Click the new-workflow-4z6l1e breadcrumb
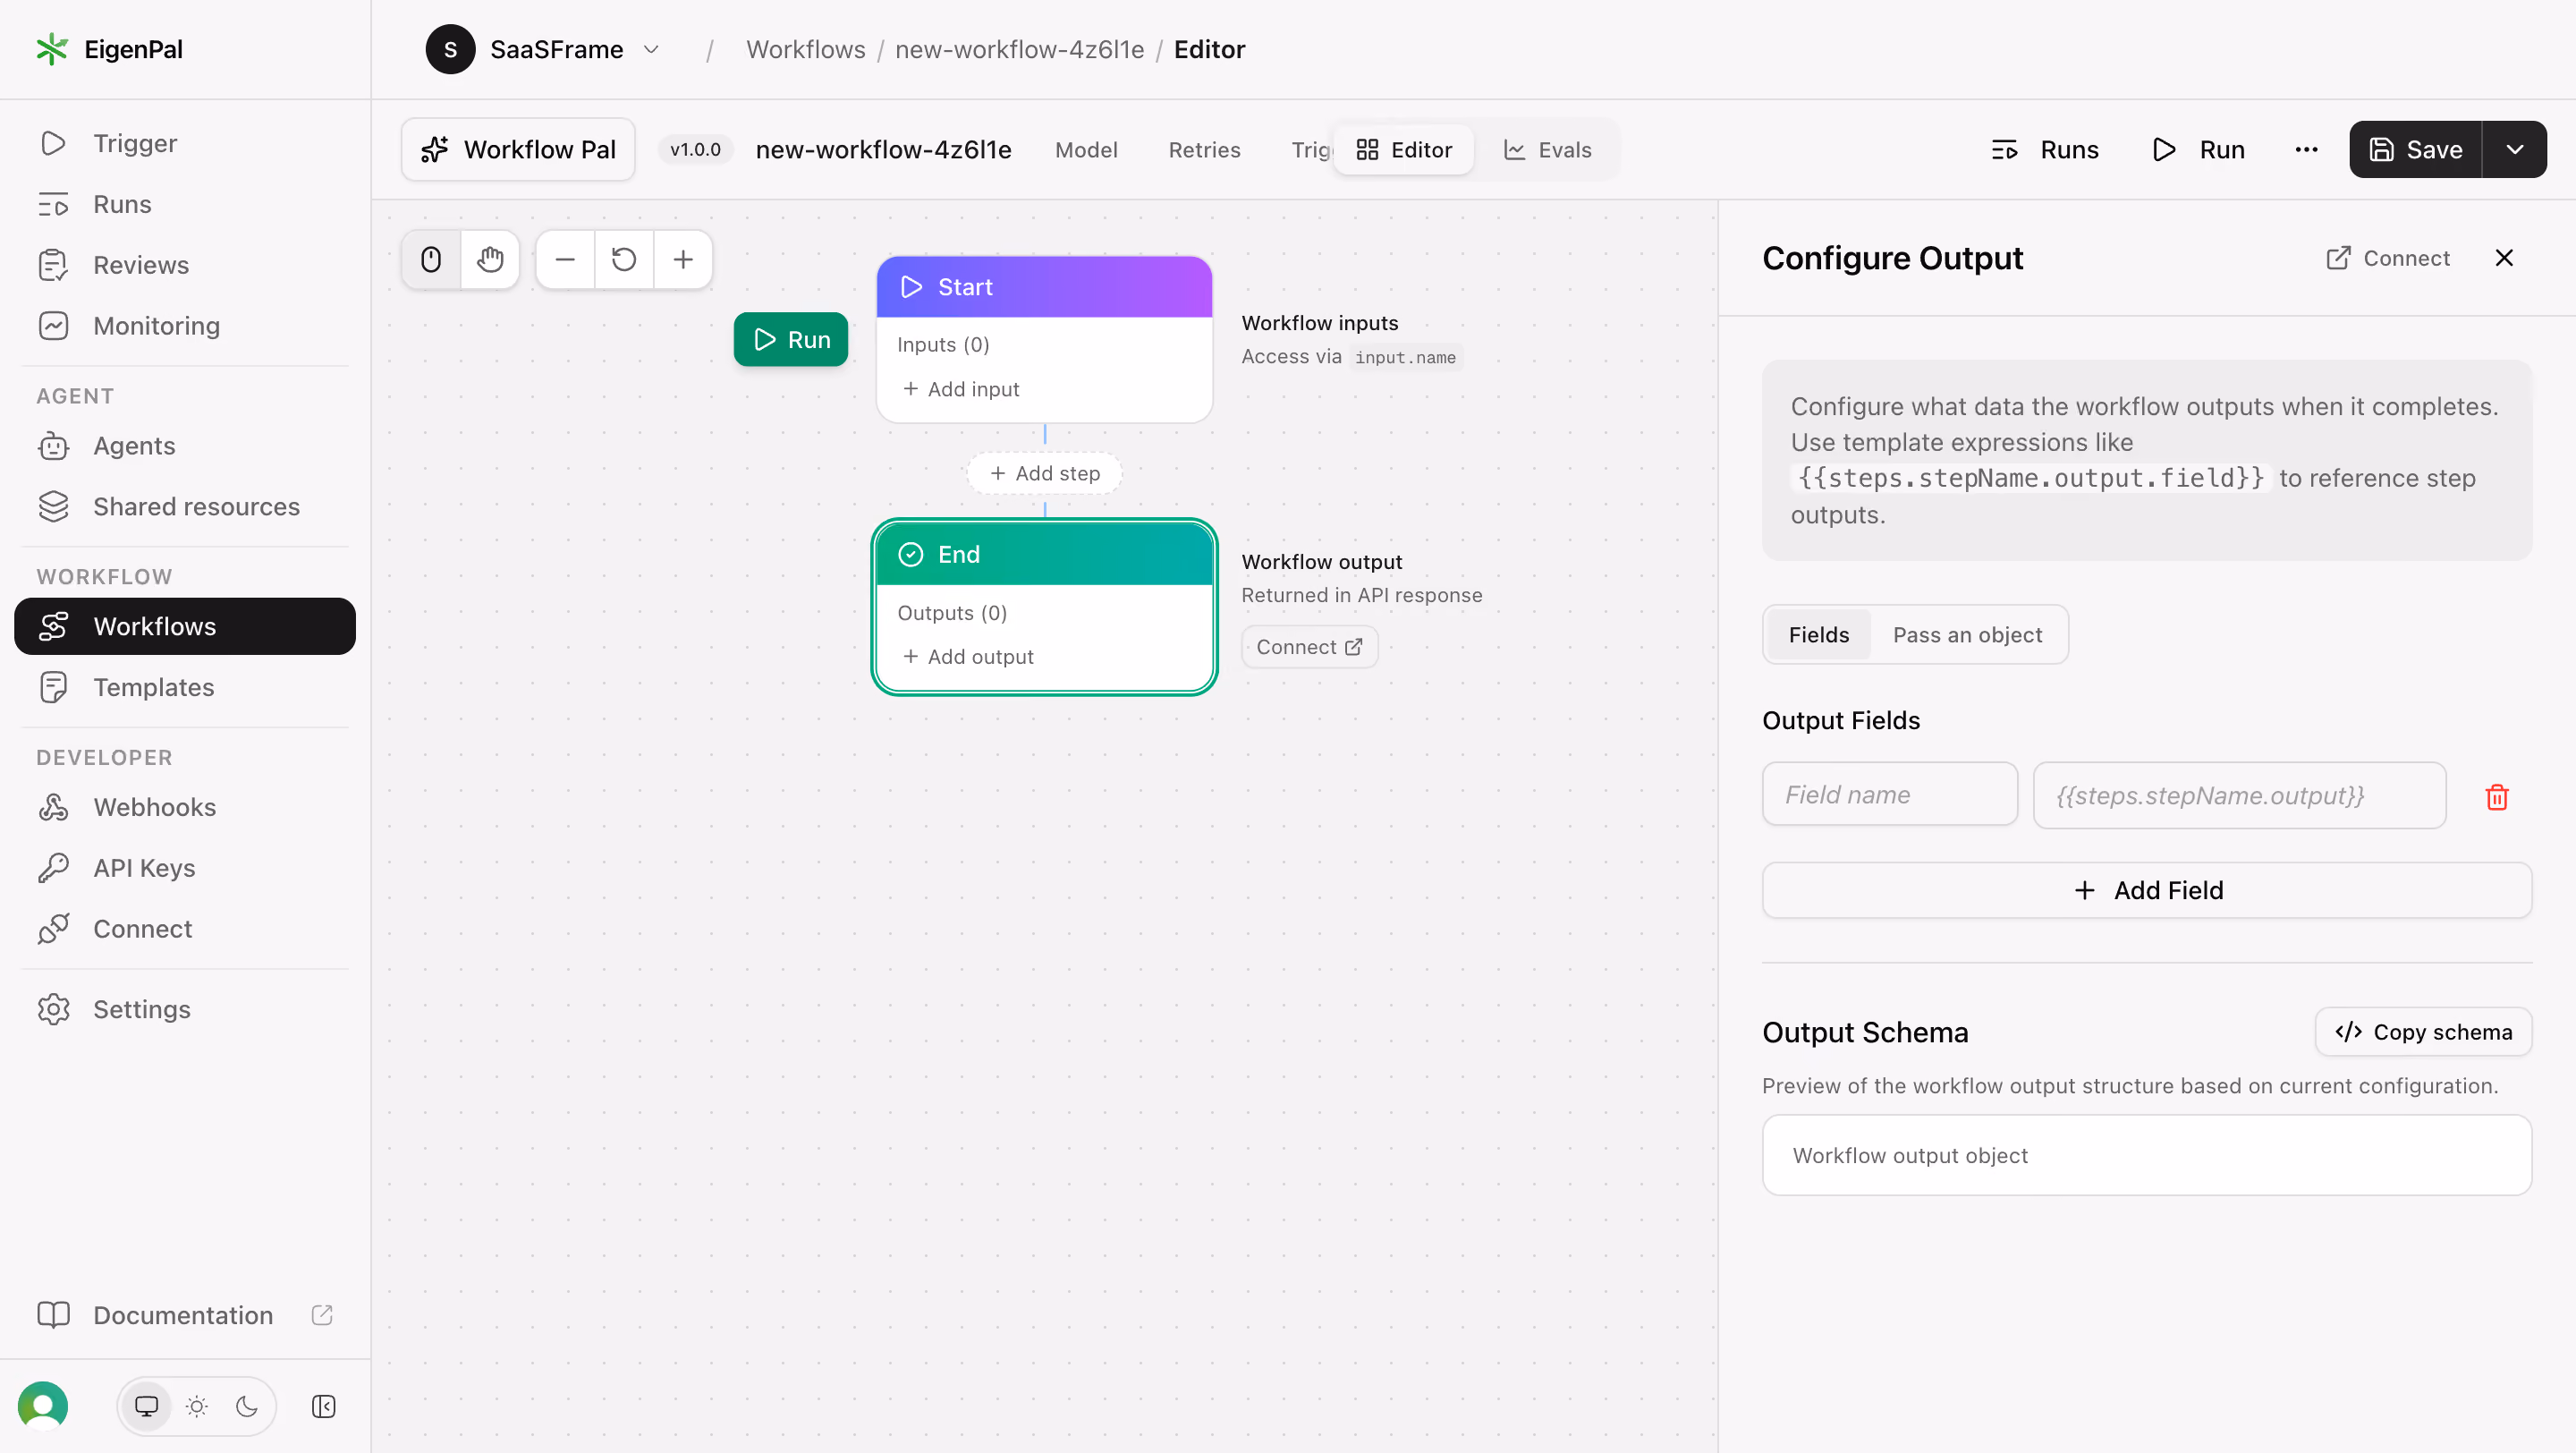This screenshot has width=2576, height=1453. tap(1019, 49)
